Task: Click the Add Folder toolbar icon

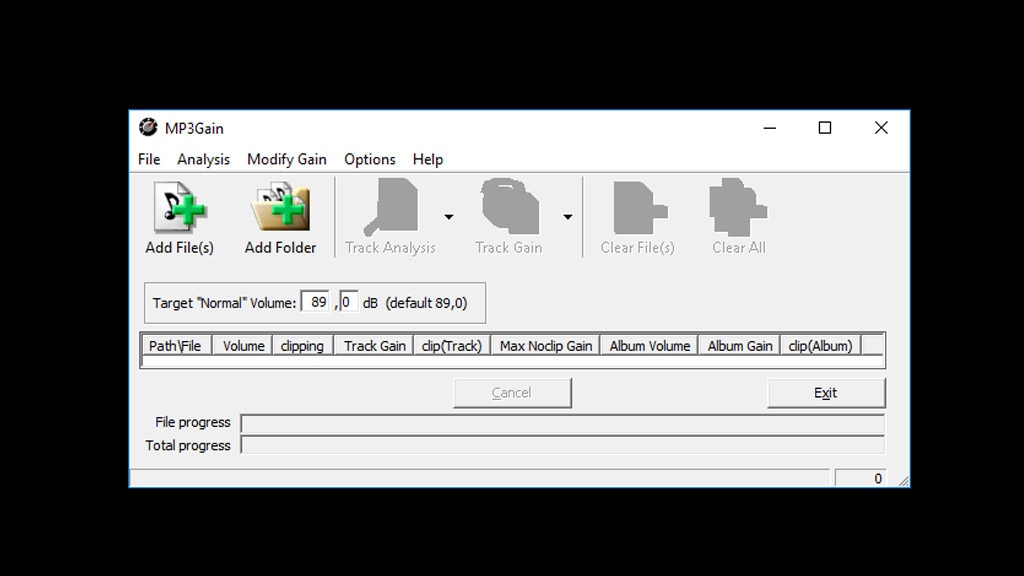Action: coord(280,208)
